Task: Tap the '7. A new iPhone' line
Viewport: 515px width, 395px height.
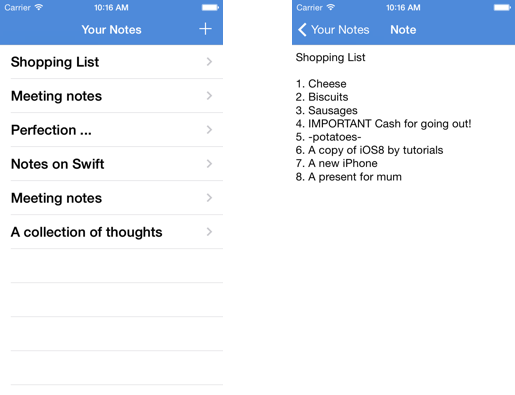Action: [337, 163]
